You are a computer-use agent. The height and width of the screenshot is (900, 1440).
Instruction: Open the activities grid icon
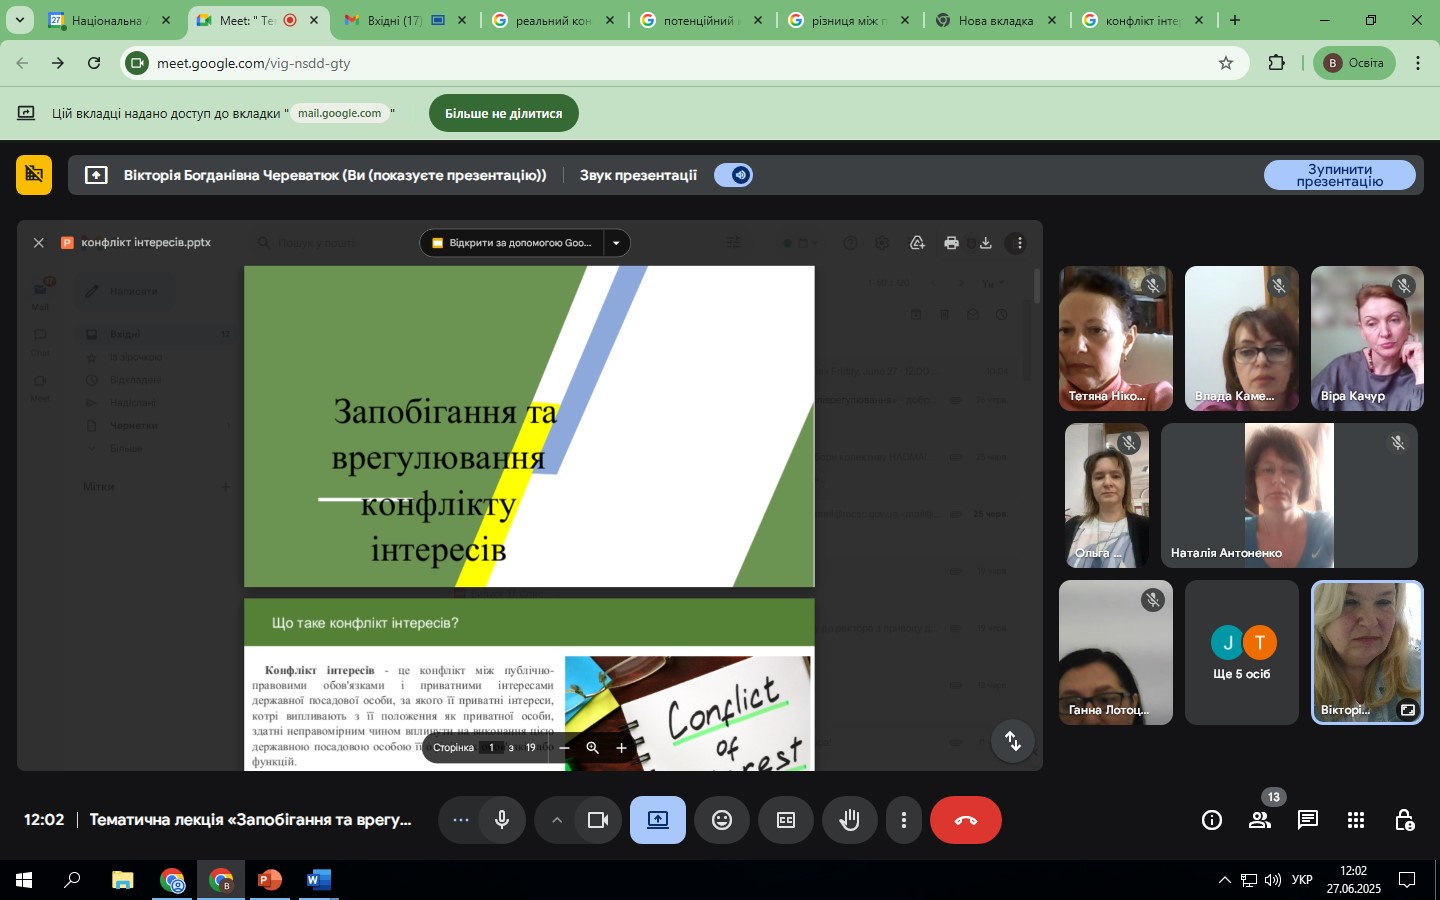tap(1356, 820)
